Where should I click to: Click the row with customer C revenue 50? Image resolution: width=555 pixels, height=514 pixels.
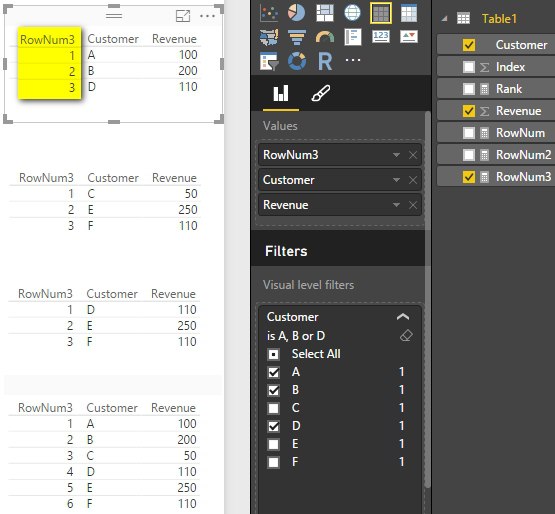[104, 194]
